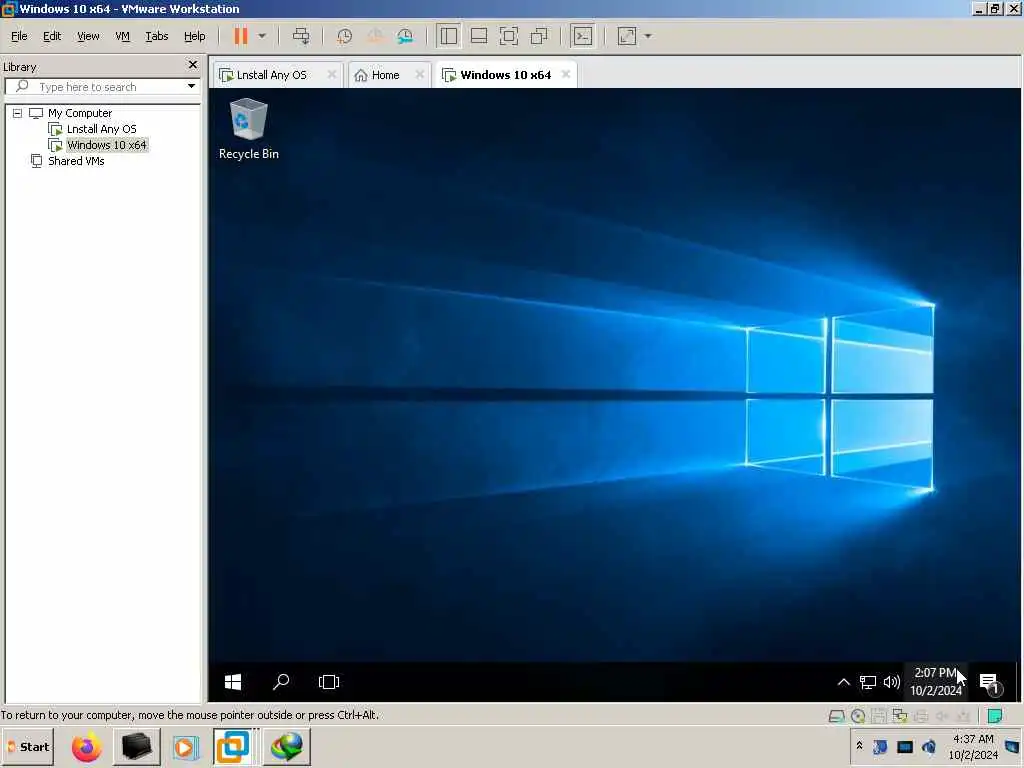This screenshot has height=768, width=1024.
Task: Collapse the My Computer tree node
Action: 18,113
